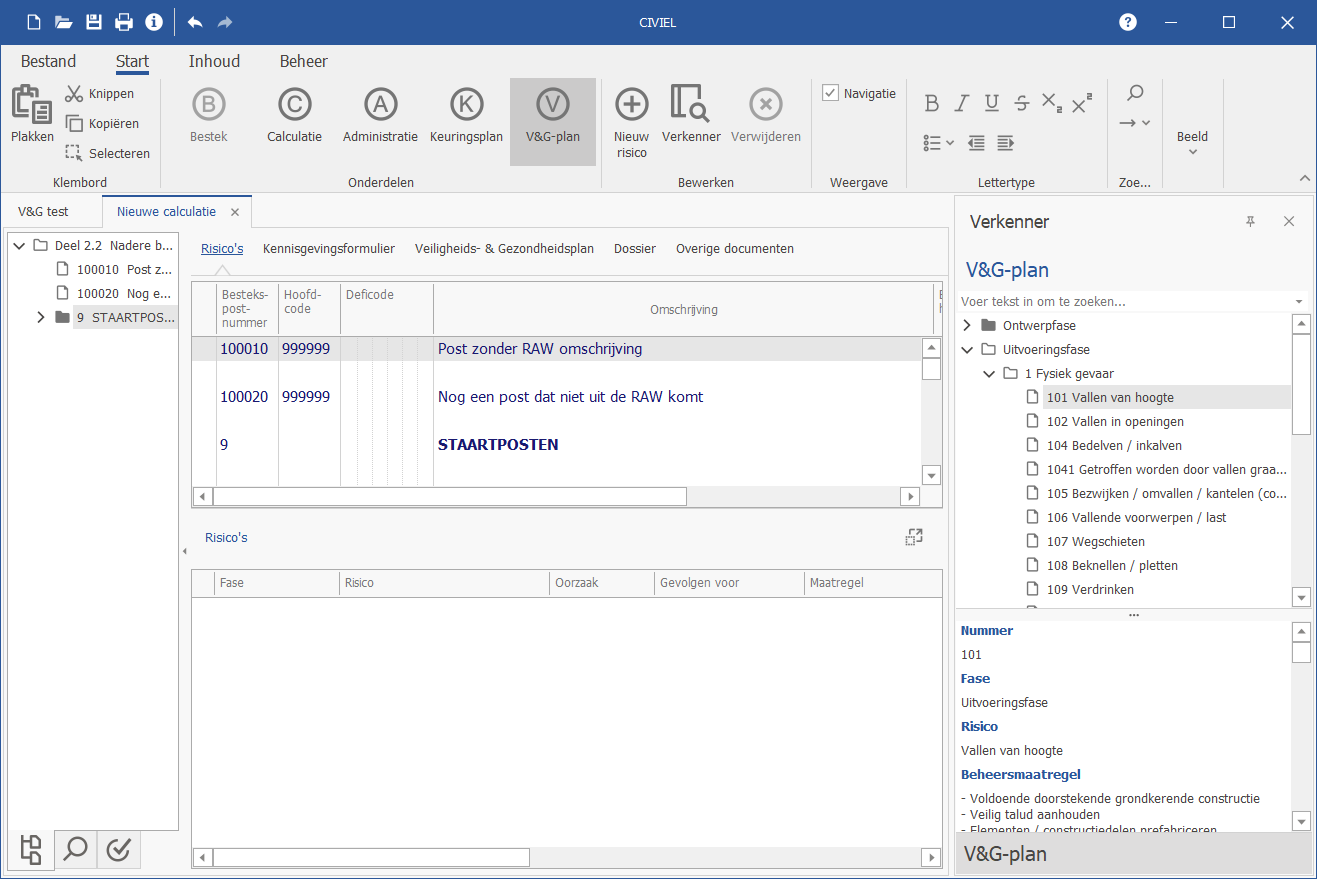Collapse 1 Fysiek gevaar folder
This screenshot has width=1317, height=879.
(989, 373)
